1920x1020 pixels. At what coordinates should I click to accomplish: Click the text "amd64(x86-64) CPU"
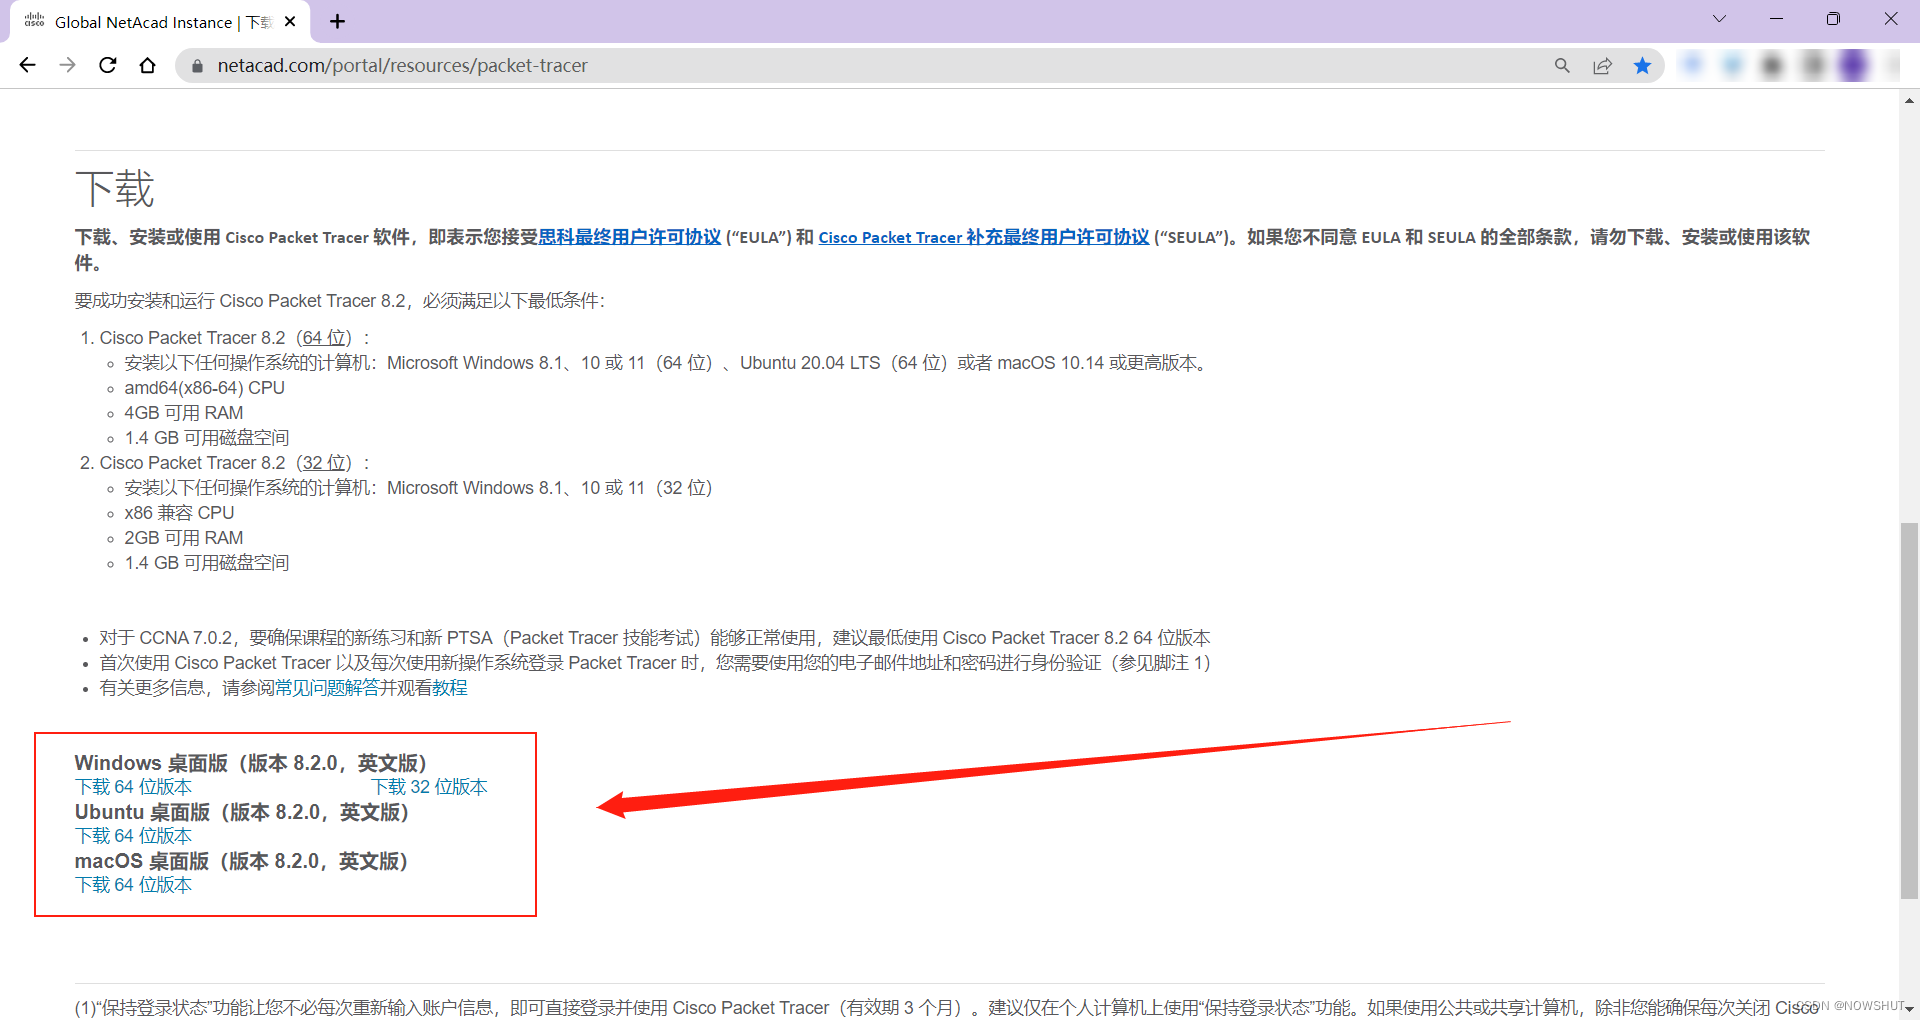tap(204, 388)
